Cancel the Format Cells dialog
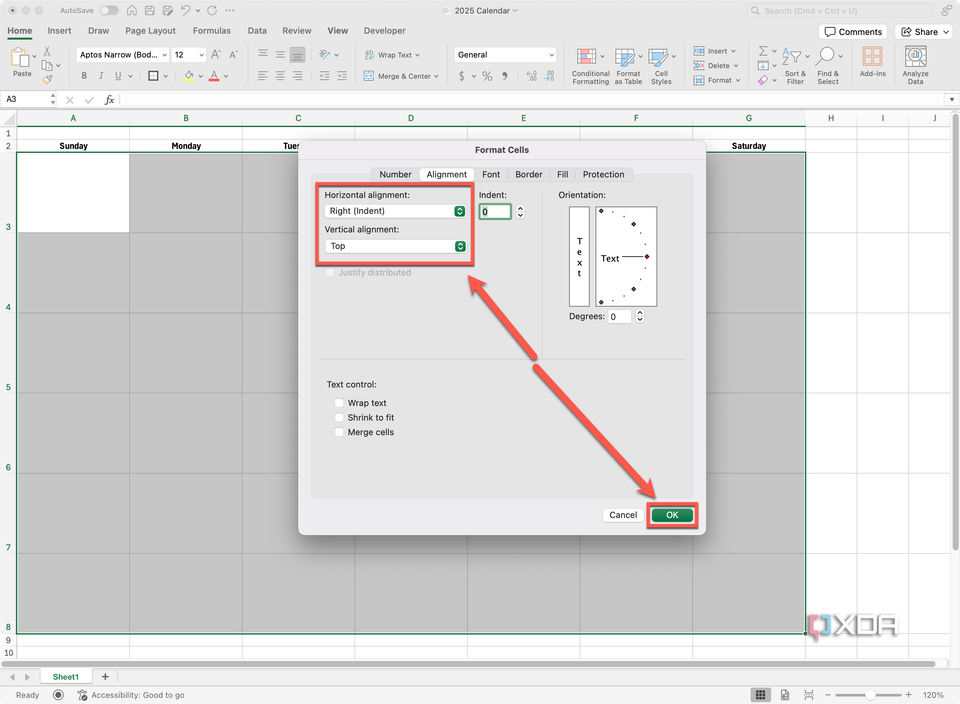This screenshot has width=960, height=704. [x=622, y=514]
